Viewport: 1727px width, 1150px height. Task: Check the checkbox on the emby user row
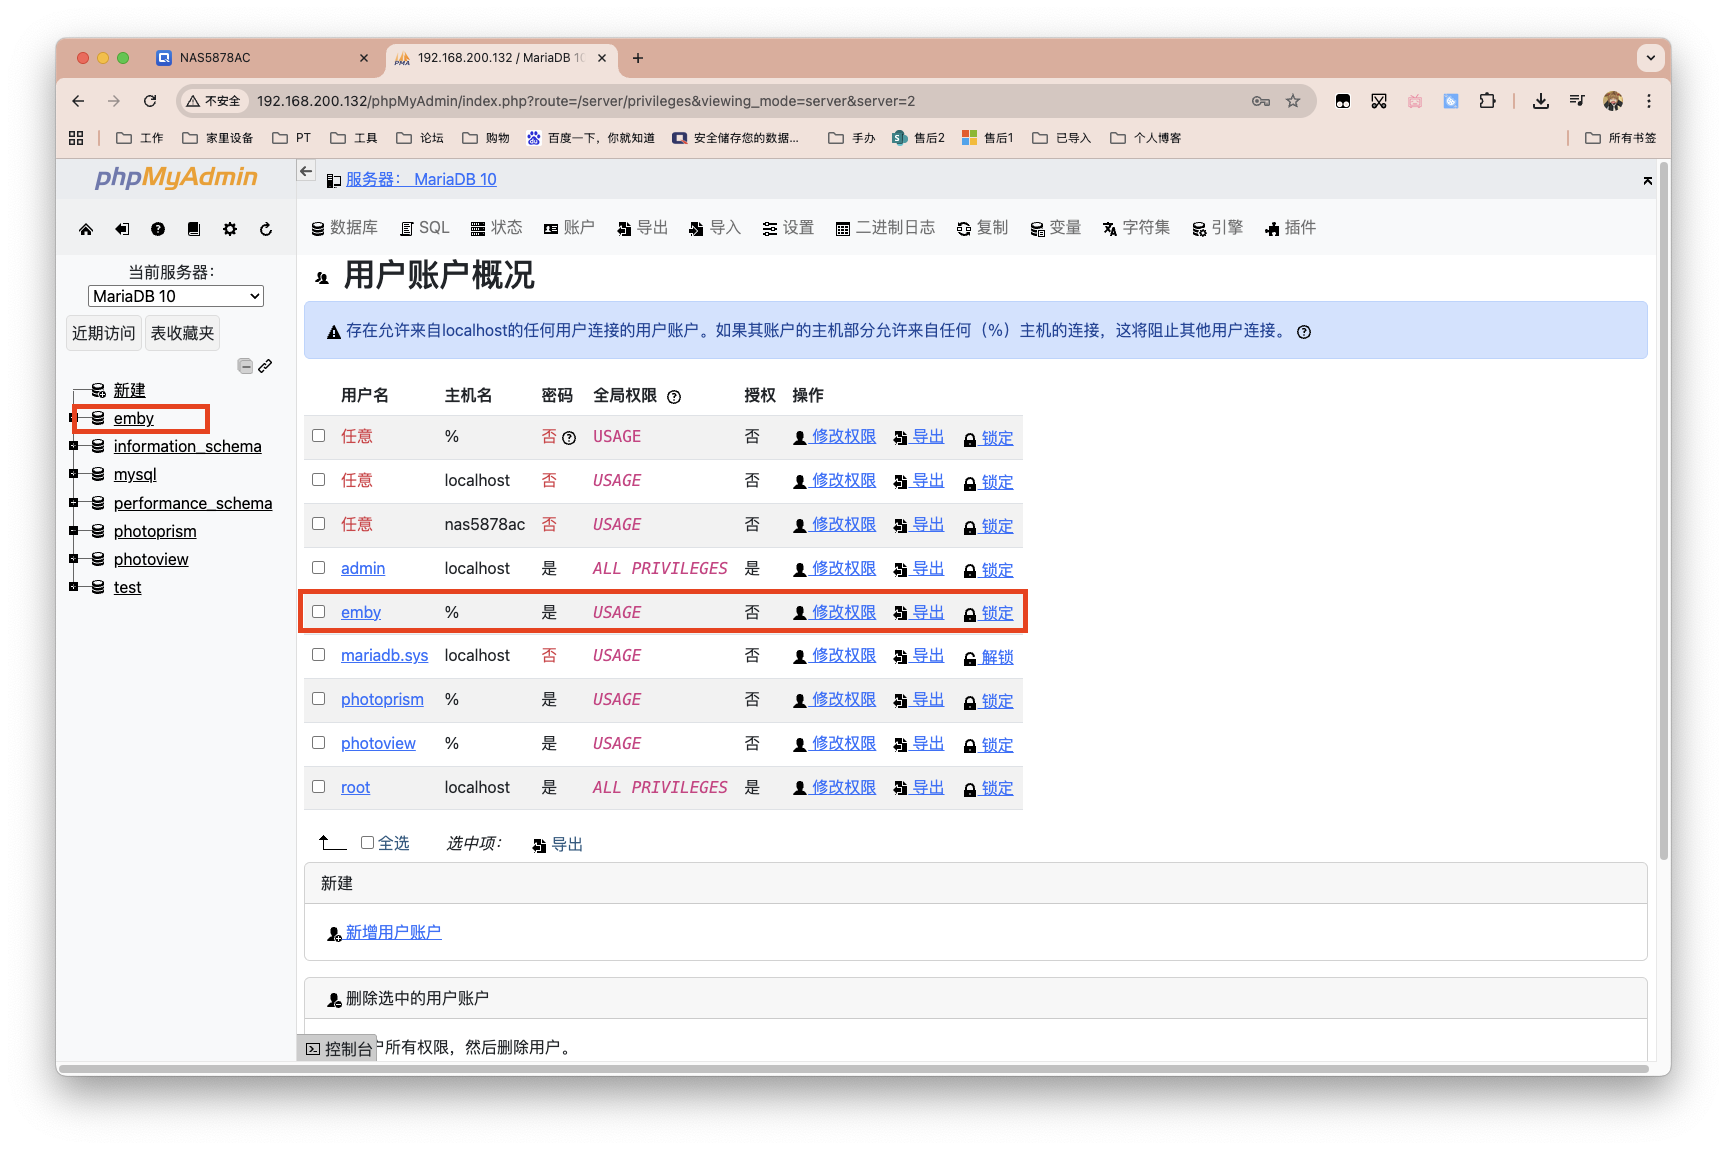(318, 611)
